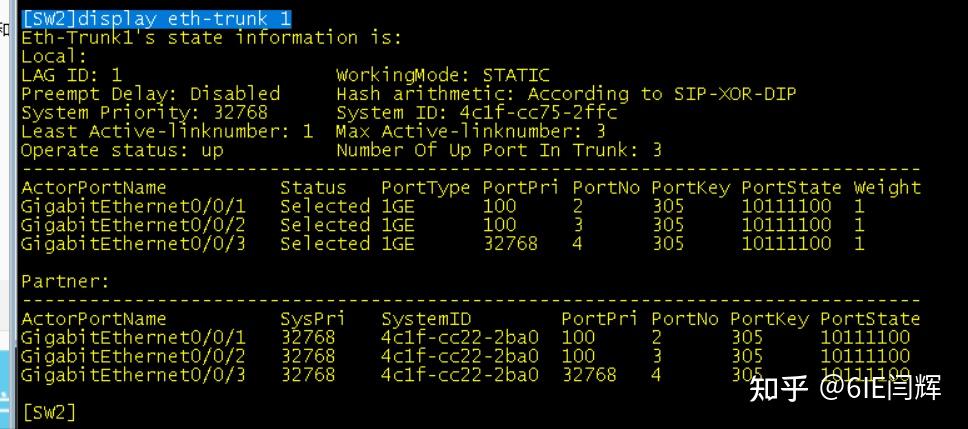This screenshot has height=429, width=968.
Task: Click Least Active-linknumber: 1 text
Action: tap(167, 131)
